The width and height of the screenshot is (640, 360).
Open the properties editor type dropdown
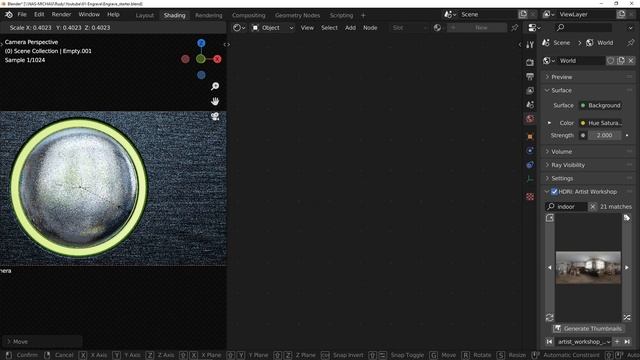(x=534, y=28)
